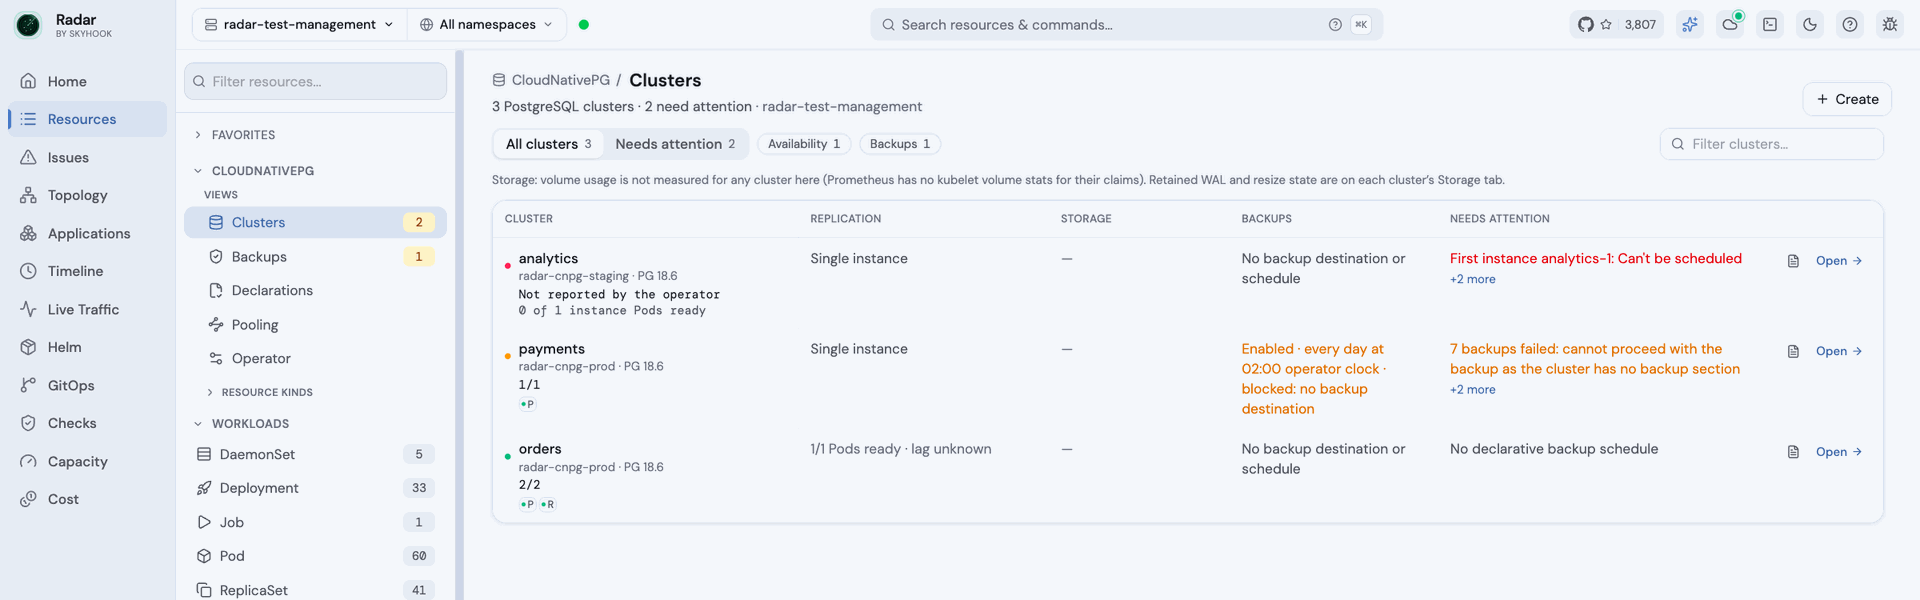Open the payments cluster via Open link
This screenshot has height=600, width=1920.
(x=1839, y=351)
